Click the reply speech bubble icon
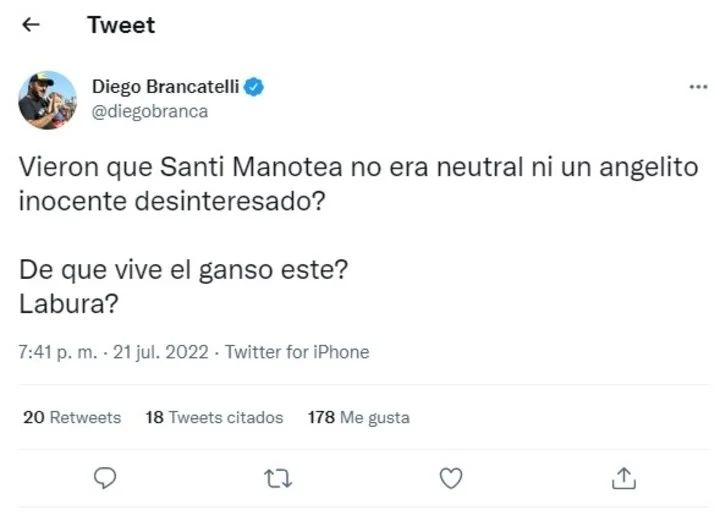This screenshot has width=720, height=521. pos(105,478)
